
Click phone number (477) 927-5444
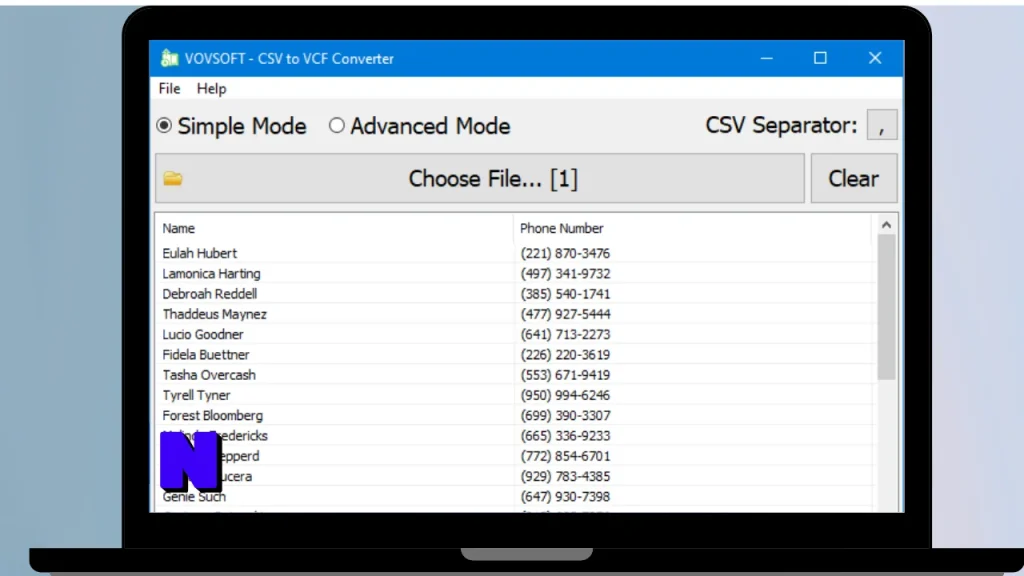click(565, 313)
